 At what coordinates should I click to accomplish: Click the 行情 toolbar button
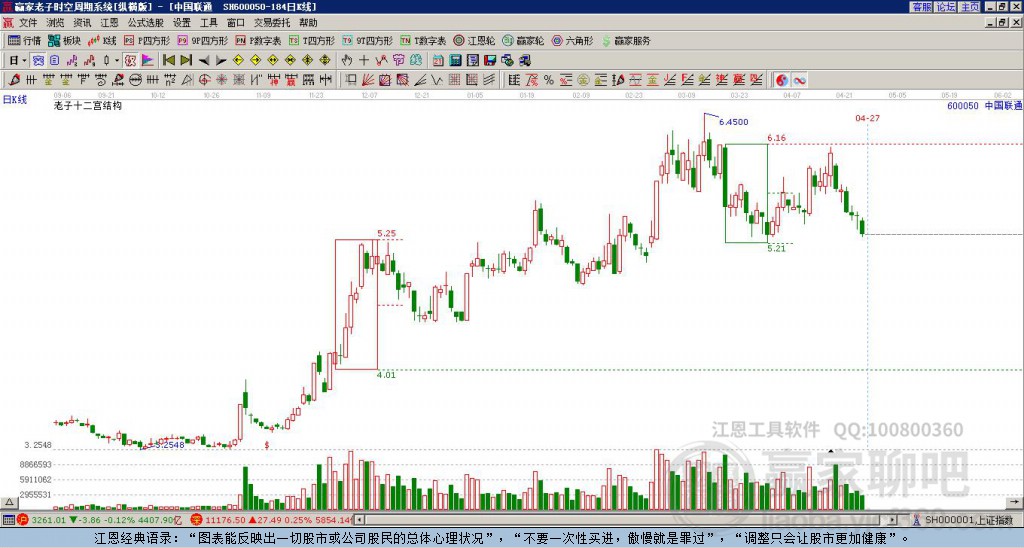[x=24, y=40]
